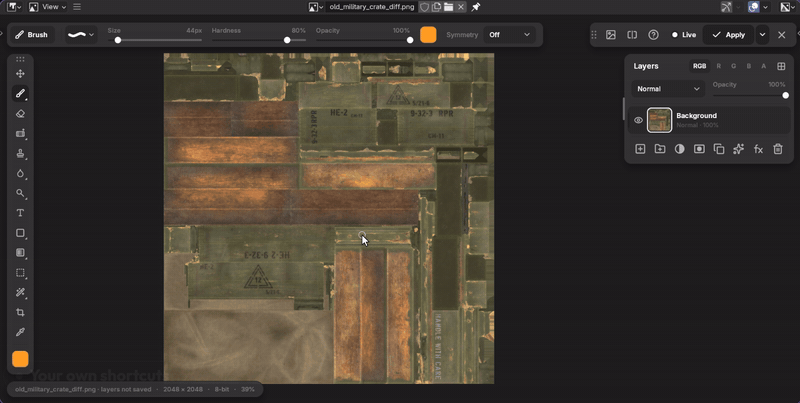Image resolution: width=800 pixels, height=403 pixels.
Task: Create a new layer group folder
Action: [x=660, y=149]
